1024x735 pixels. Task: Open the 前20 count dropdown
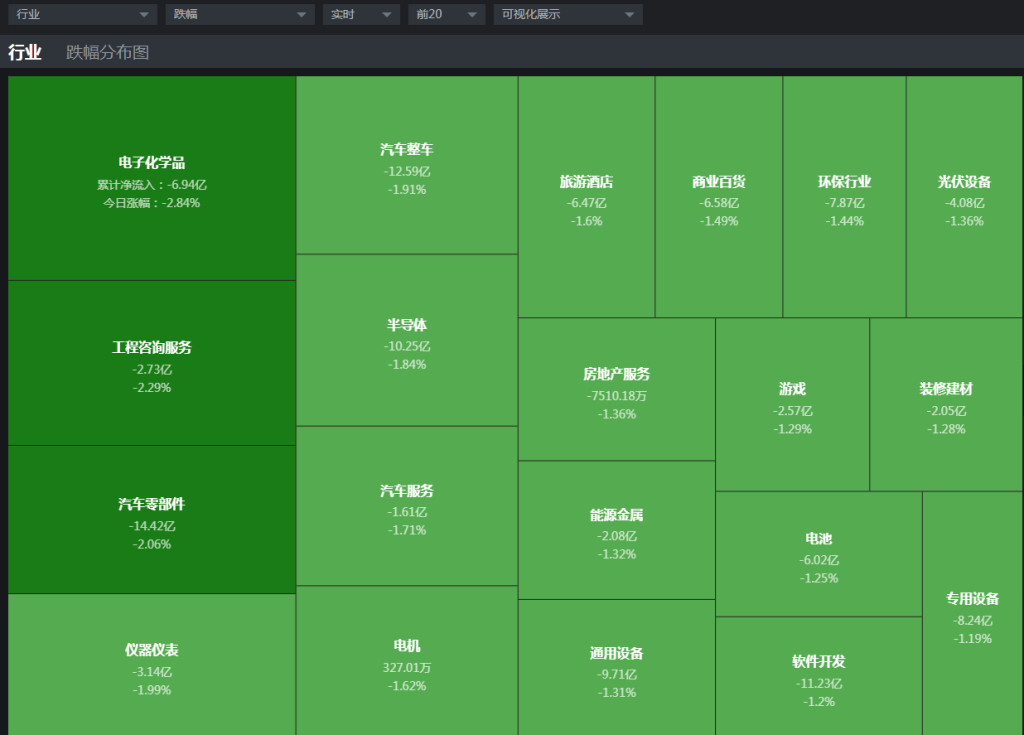pyautogui.click(x=447, y=14)
